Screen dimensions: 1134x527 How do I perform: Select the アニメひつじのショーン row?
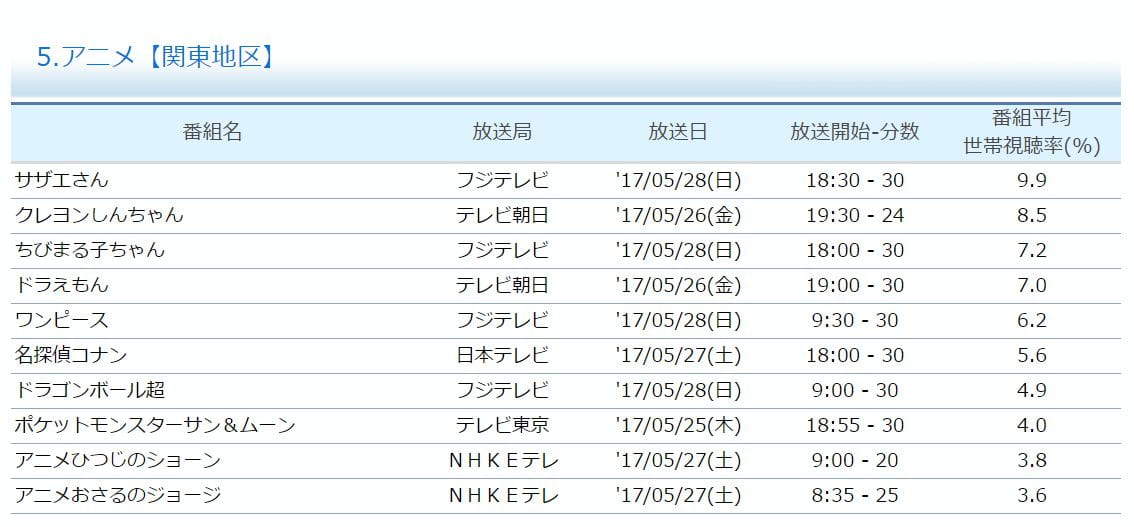point(566,460)
